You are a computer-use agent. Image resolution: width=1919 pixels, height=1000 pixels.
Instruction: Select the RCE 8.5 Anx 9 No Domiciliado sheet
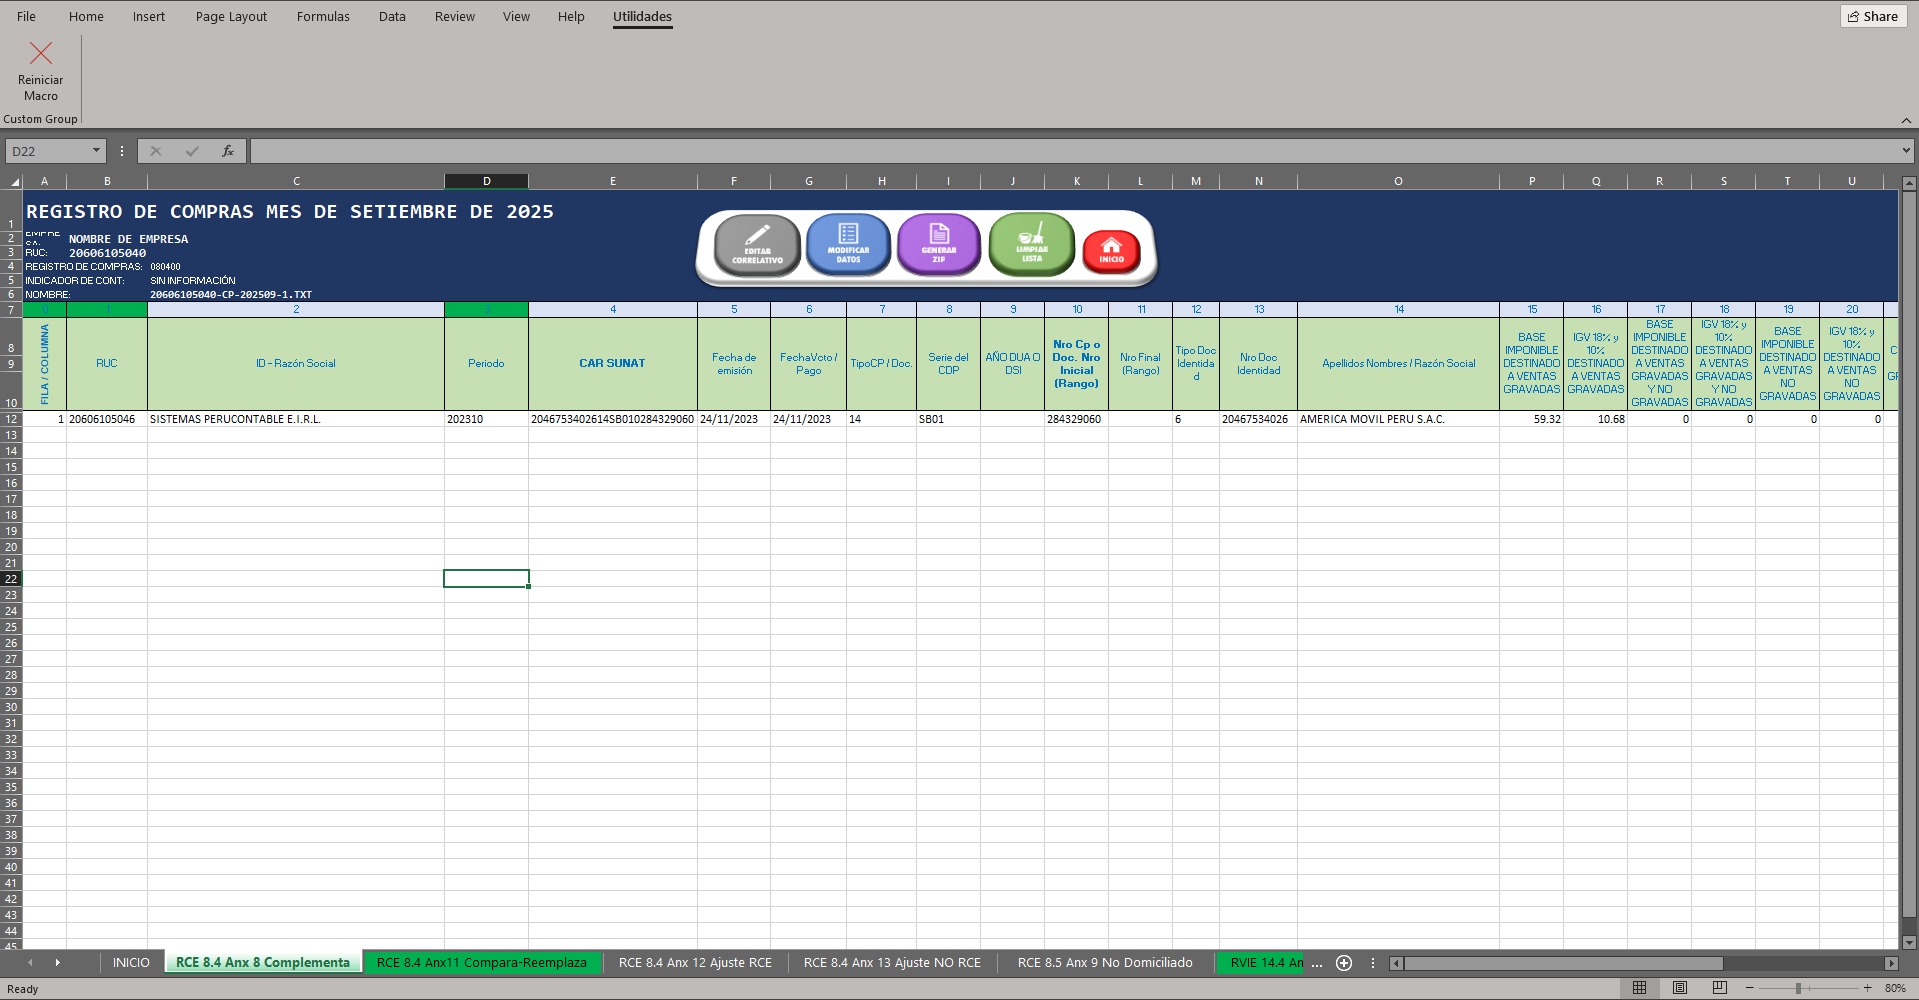tap(1105, 962)
